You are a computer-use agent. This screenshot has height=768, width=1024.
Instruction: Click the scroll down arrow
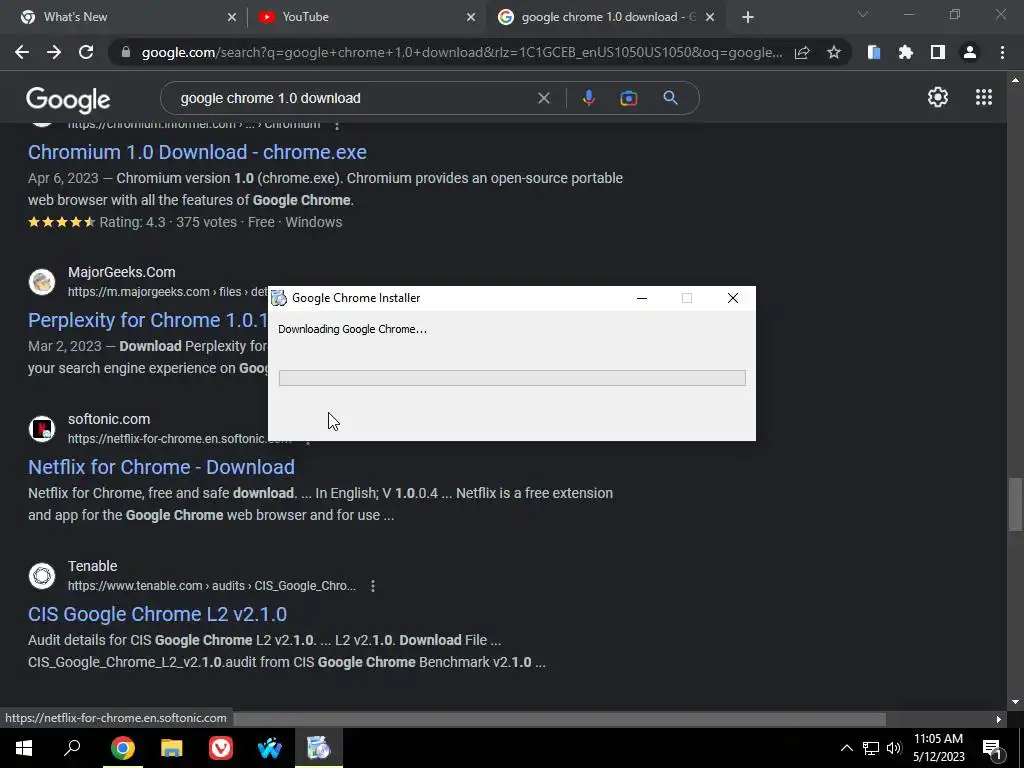pyautogui.click(x=1015, y=702)
